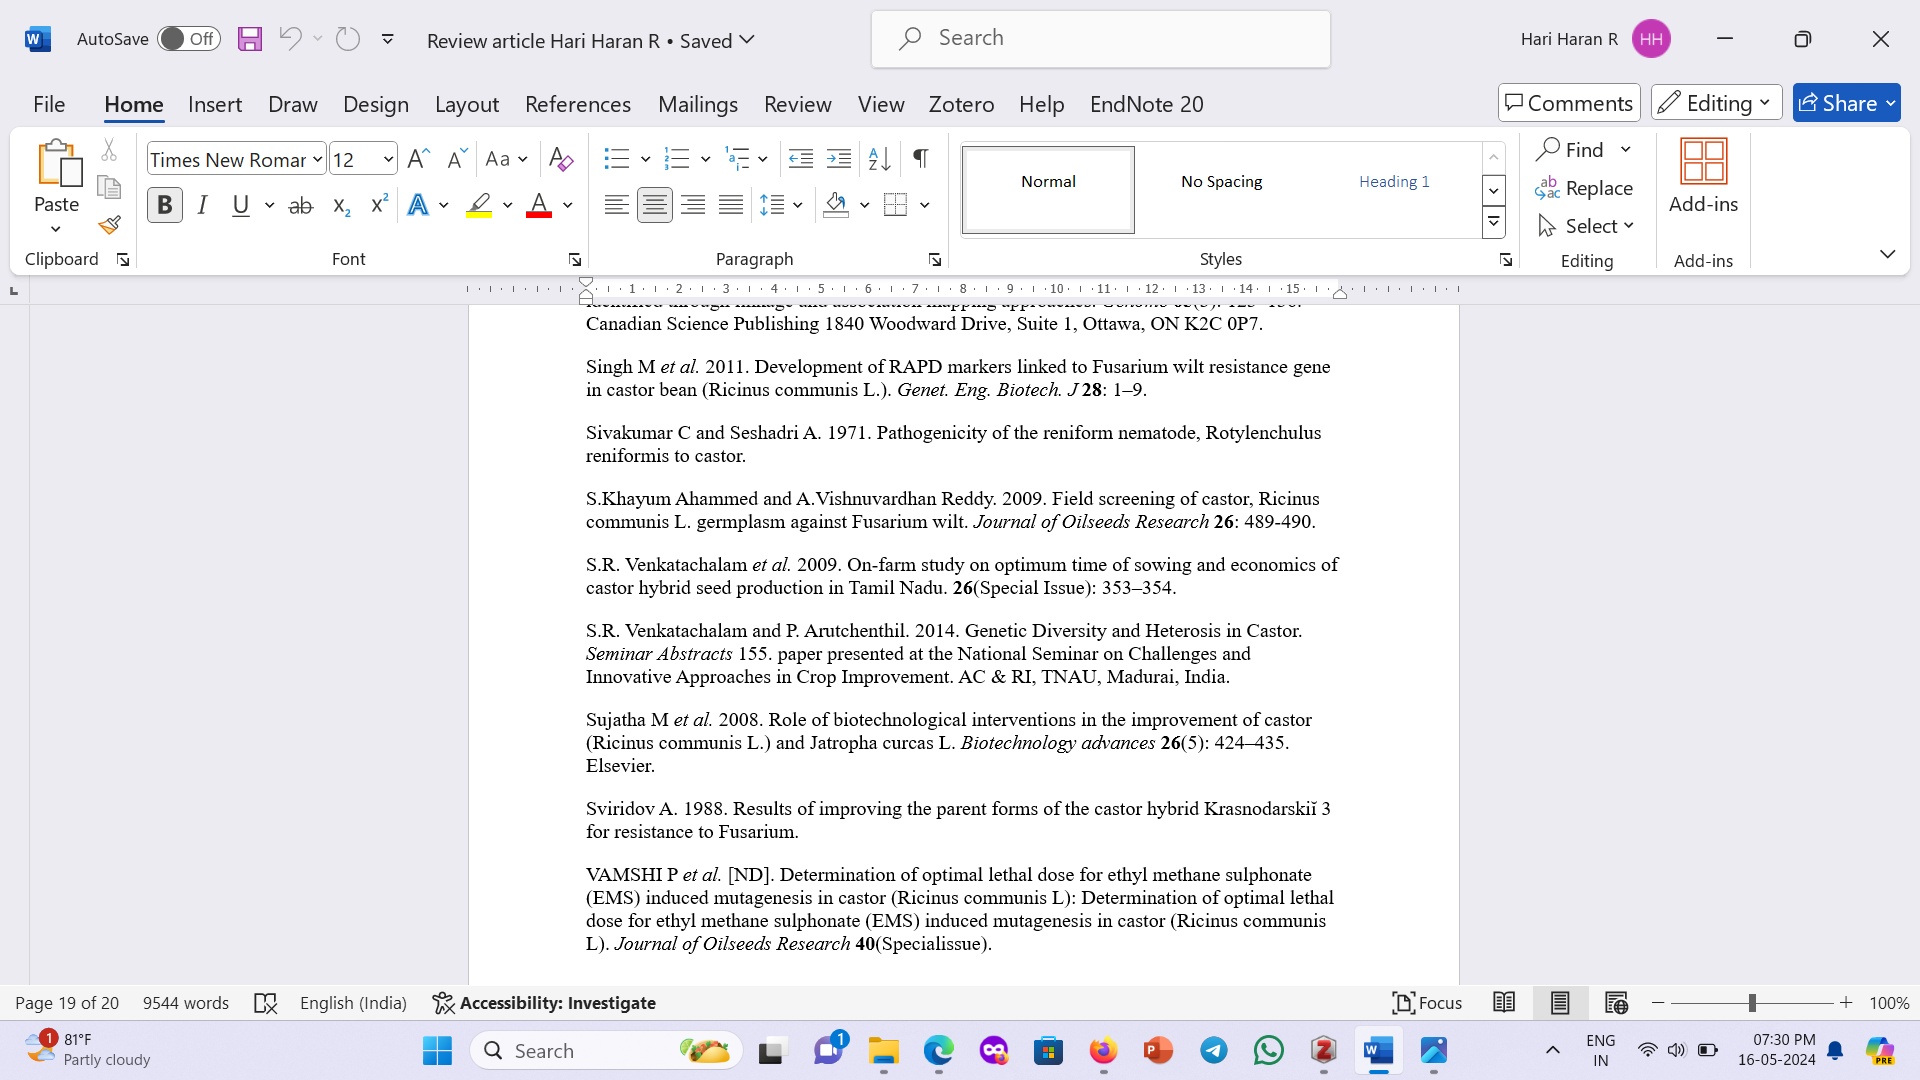Open the Editing mode dropdown

[x=1716, y=103]
